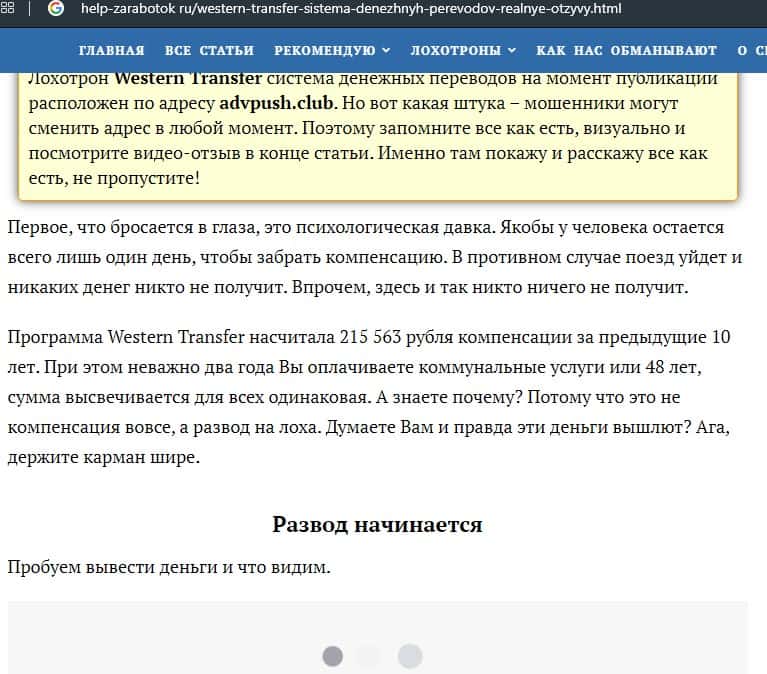Image resolution: width=767 pixels, height=674 pixels.
Task: Click bold Western Transfer text in yellow box
Action: pos(188,78)
